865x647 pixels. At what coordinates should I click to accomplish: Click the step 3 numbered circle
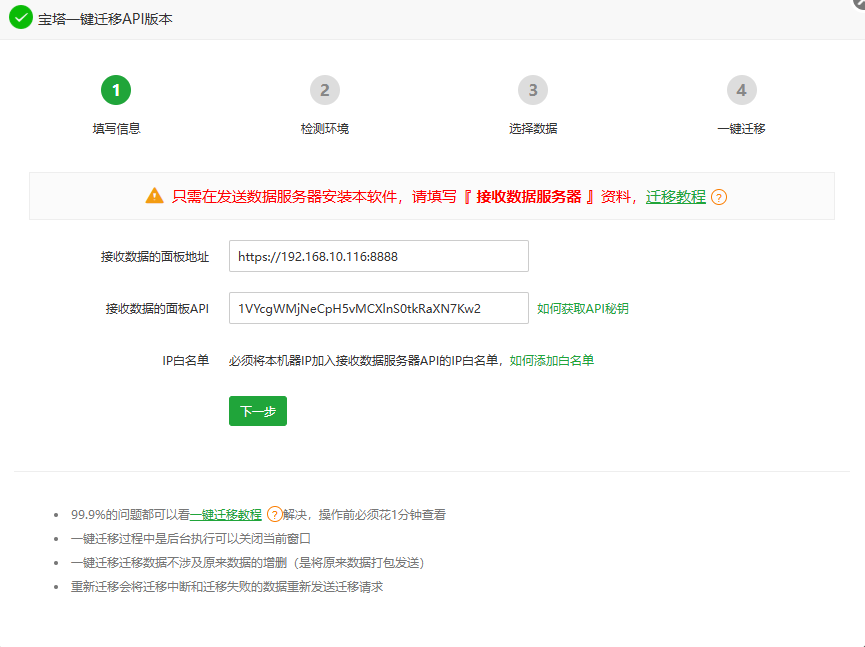pos(533,89)
